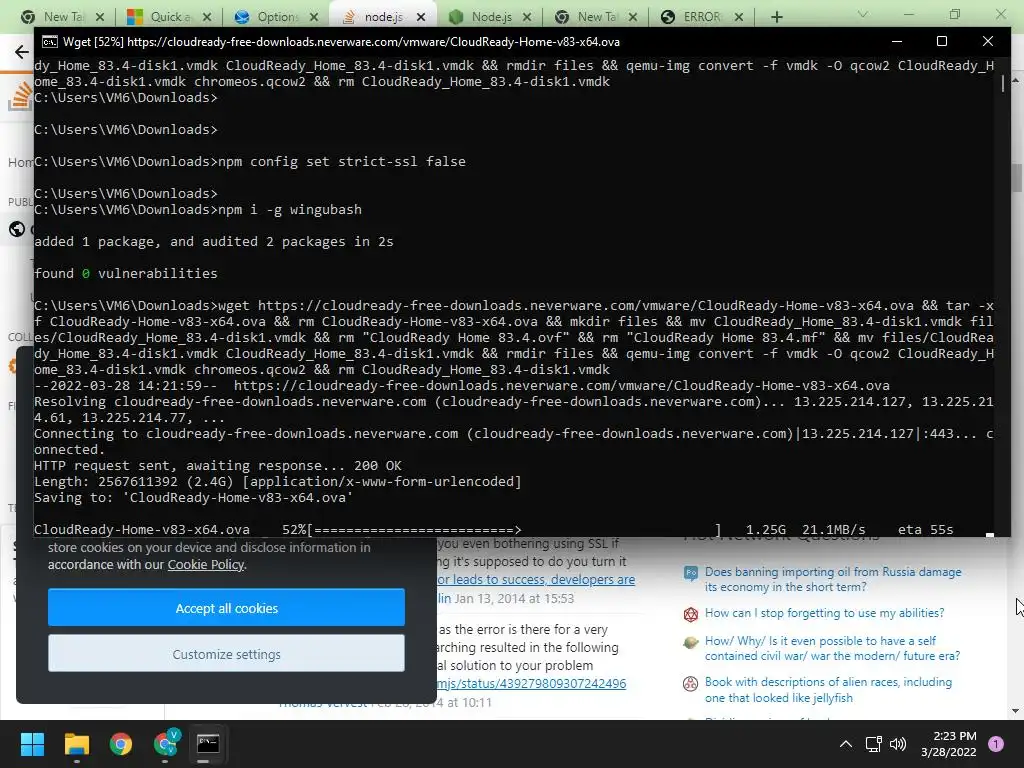This screenshot has width=1024, height=768.
Task: Click the Worldbuilding icon beside civil war question
Action: (x=690, y=643)
